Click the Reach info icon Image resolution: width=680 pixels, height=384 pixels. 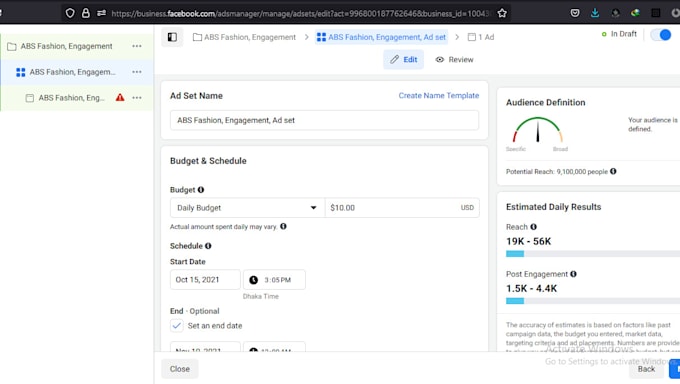pos(533,226)
